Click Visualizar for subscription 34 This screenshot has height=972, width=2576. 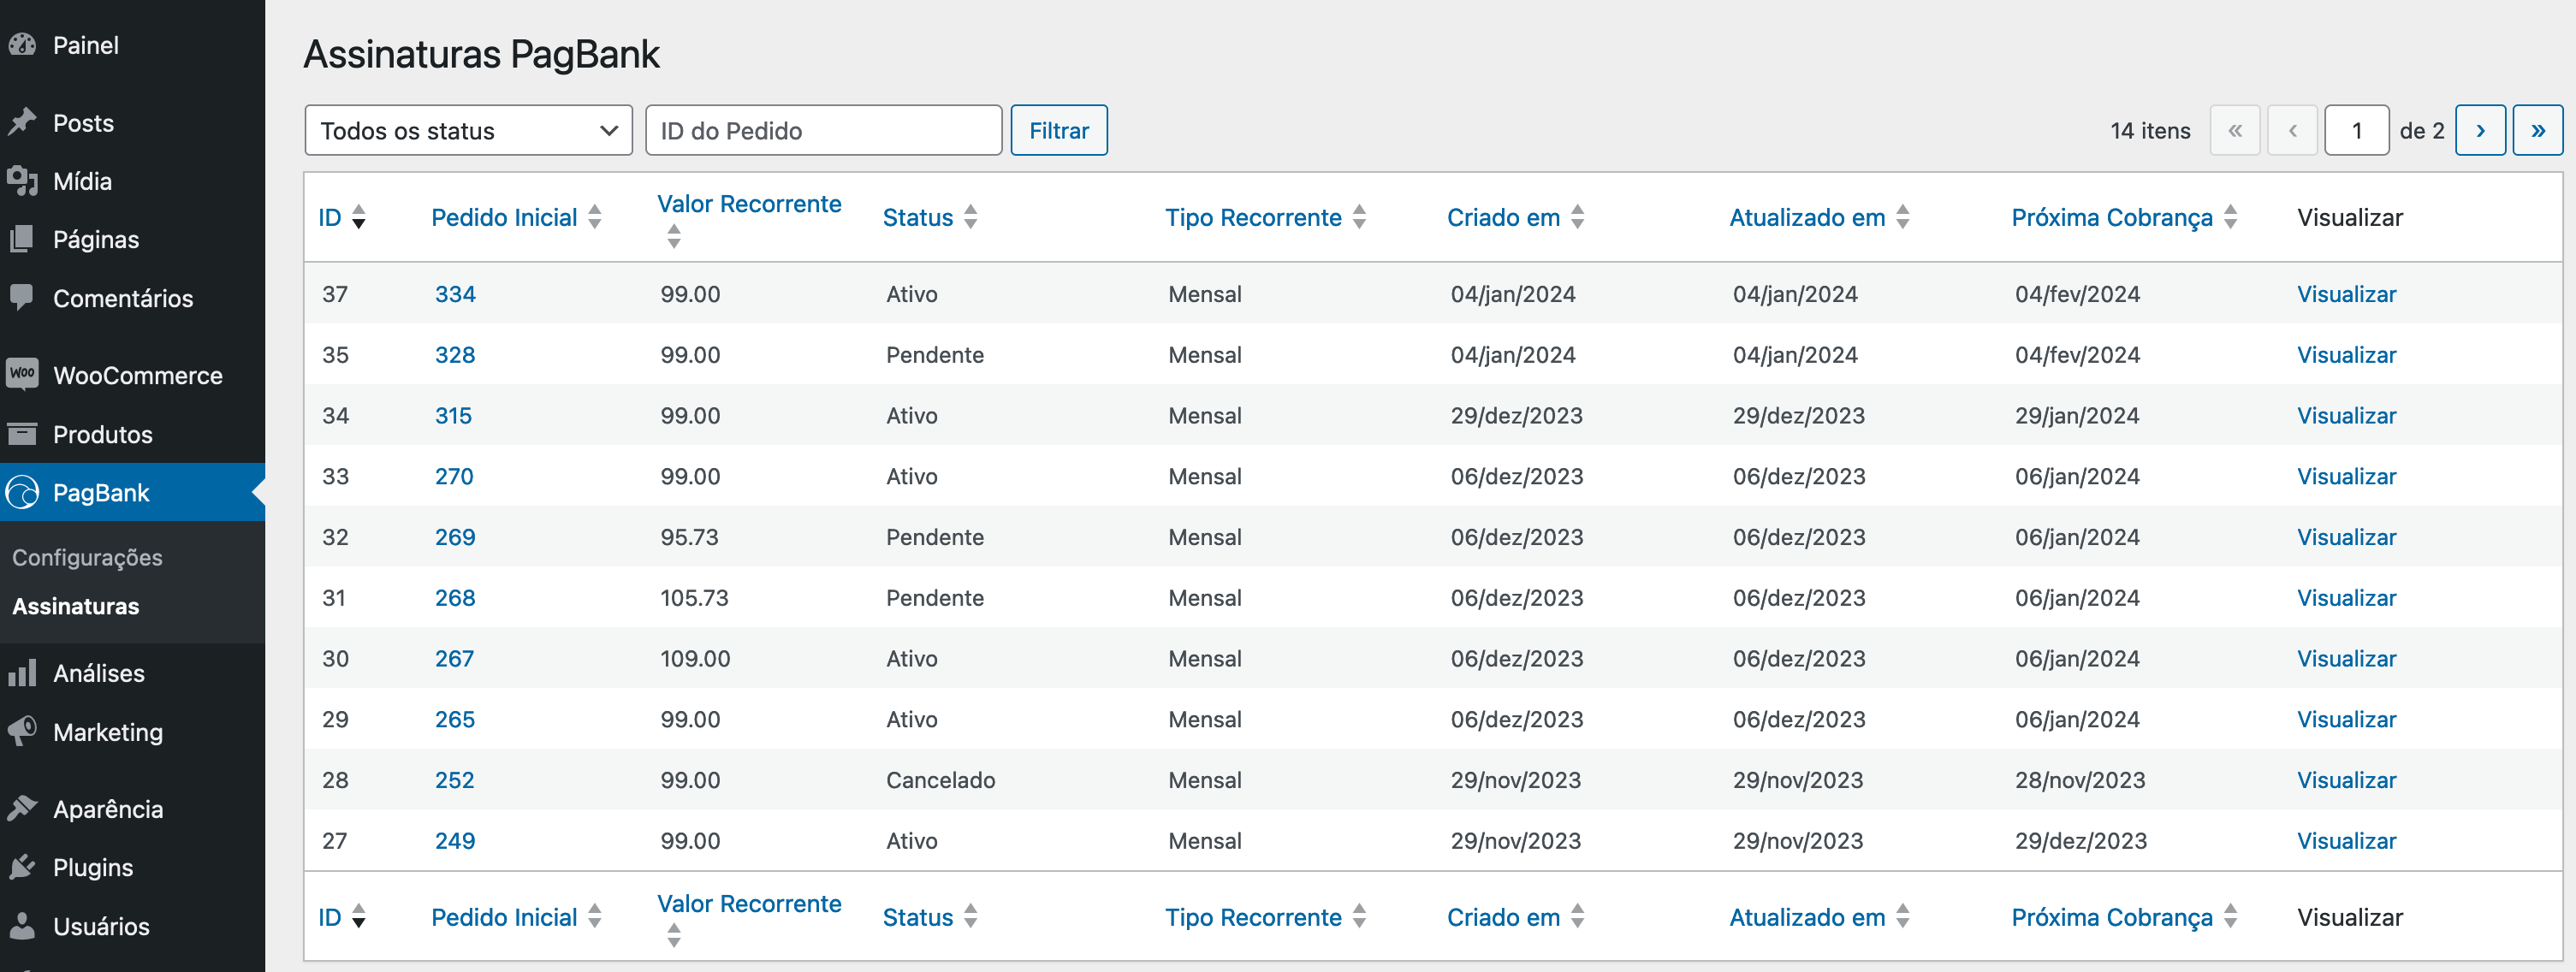(2346, 415)
